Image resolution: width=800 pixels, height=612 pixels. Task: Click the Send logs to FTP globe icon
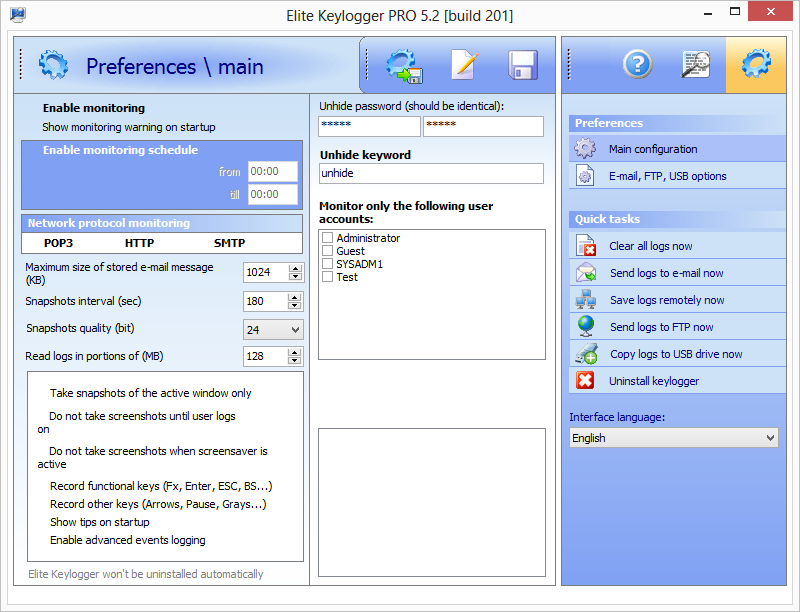click(x=585, y=327)
